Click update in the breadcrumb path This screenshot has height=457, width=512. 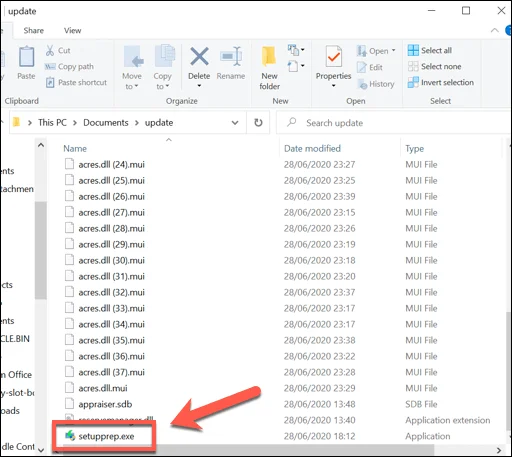(159, 123)
